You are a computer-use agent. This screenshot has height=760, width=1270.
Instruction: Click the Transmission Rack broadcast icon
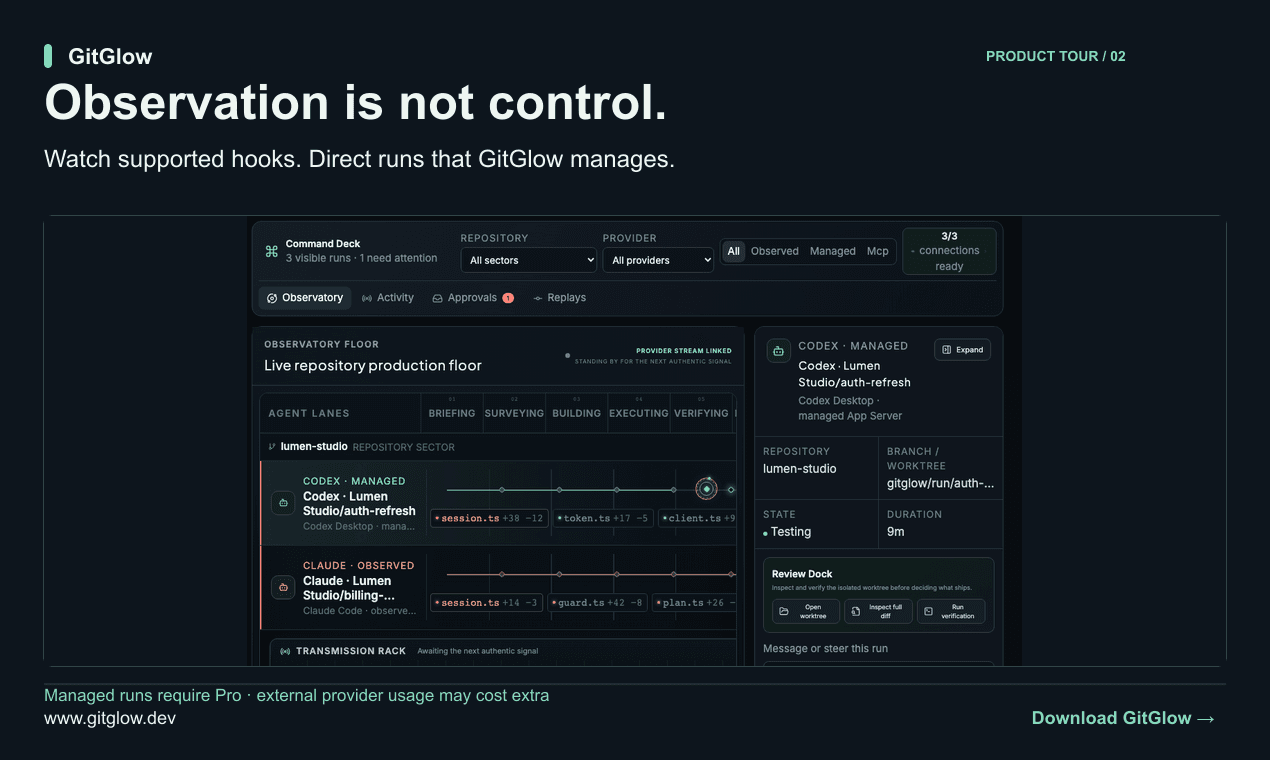coord(285,651)
